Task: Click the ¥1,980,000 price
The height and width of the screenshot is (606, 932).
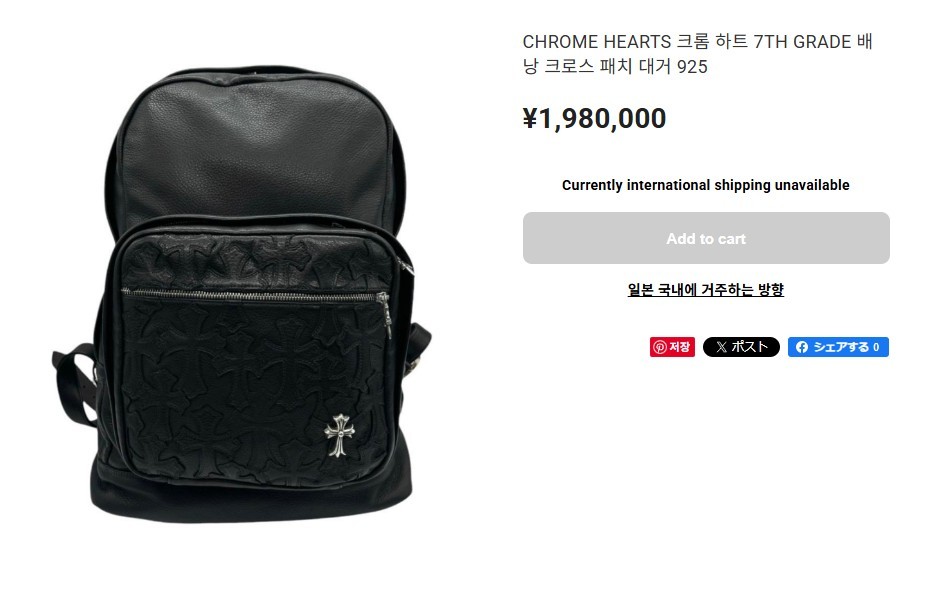Action: pyautogui.click(x=594, y=118)
